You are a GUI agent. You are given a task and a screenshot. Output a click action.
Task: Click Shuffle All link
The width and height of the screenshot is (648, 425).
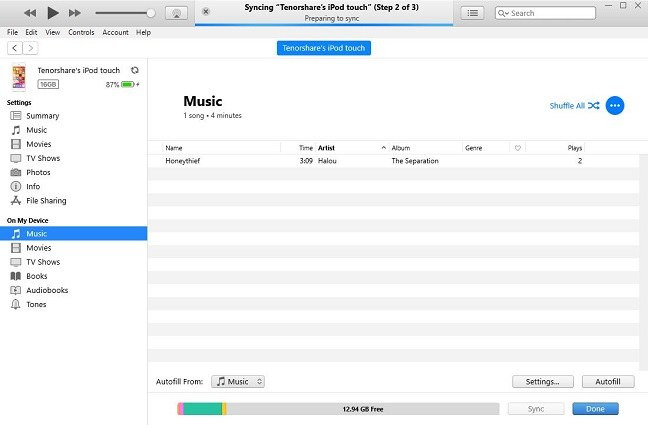point(574,106)
